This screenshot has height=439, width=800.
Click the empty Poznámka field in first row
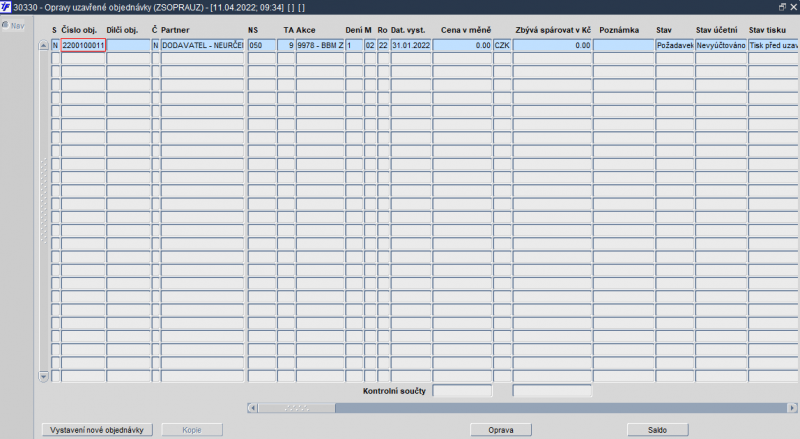pyautogui.click(x=623, y=45)
